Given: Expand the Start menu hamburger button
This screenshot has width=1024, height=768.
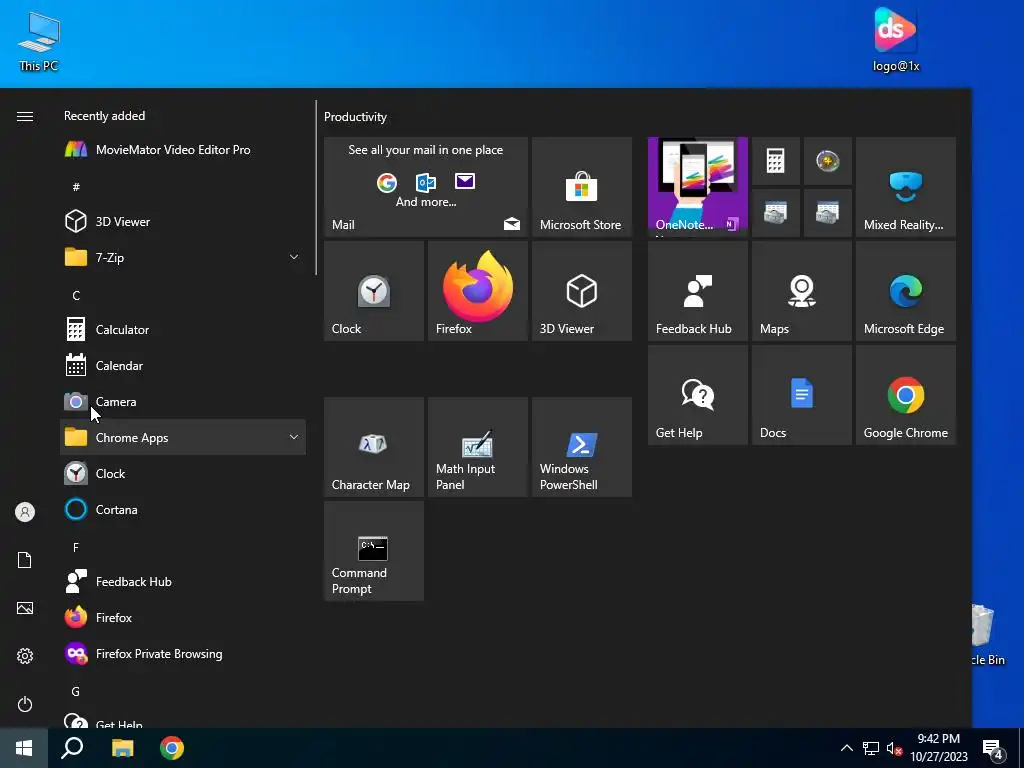Looking at the screenshot, I should 25,116.
